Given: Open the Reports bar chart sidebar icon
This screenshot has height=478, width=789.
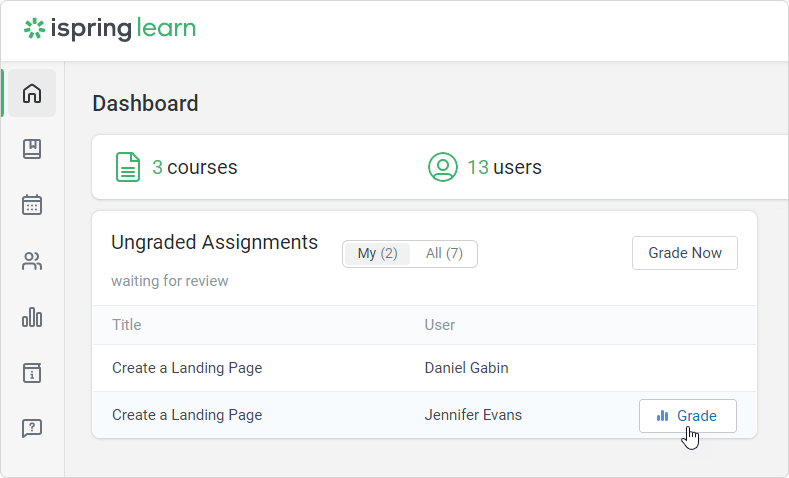Looking at the screenshot, I should pyautogui.click(x=32, y=318).
